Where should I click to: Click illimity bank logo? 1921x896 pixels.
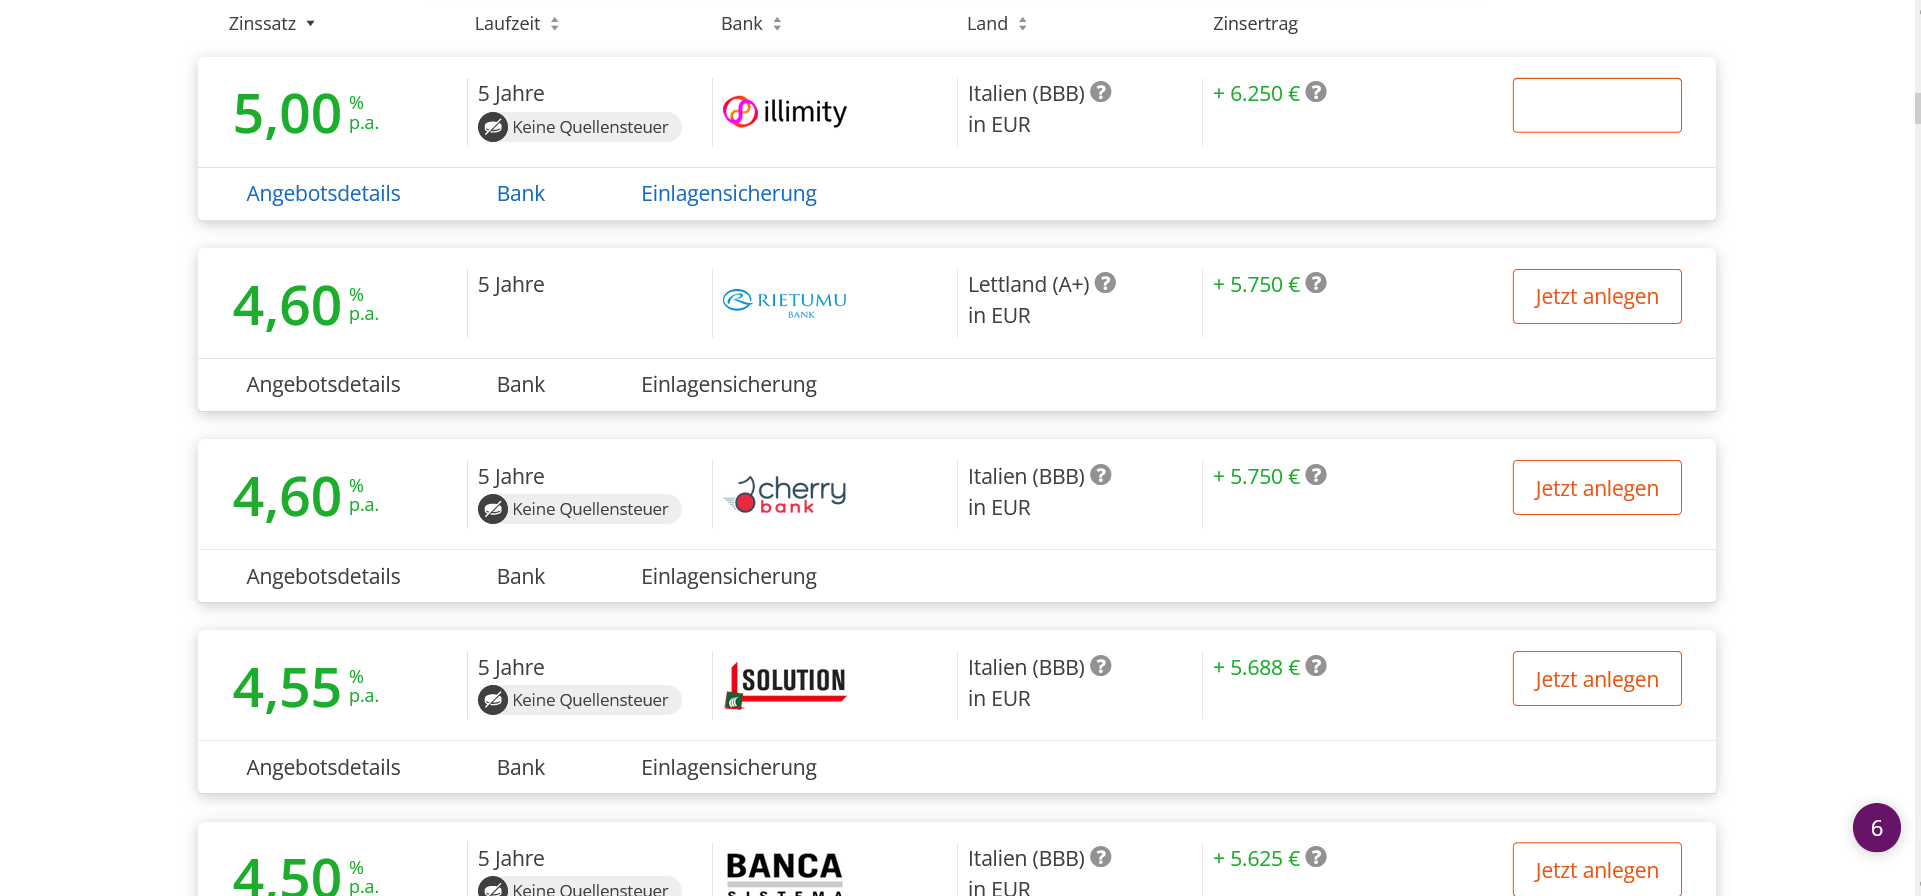tap(785, 111)
